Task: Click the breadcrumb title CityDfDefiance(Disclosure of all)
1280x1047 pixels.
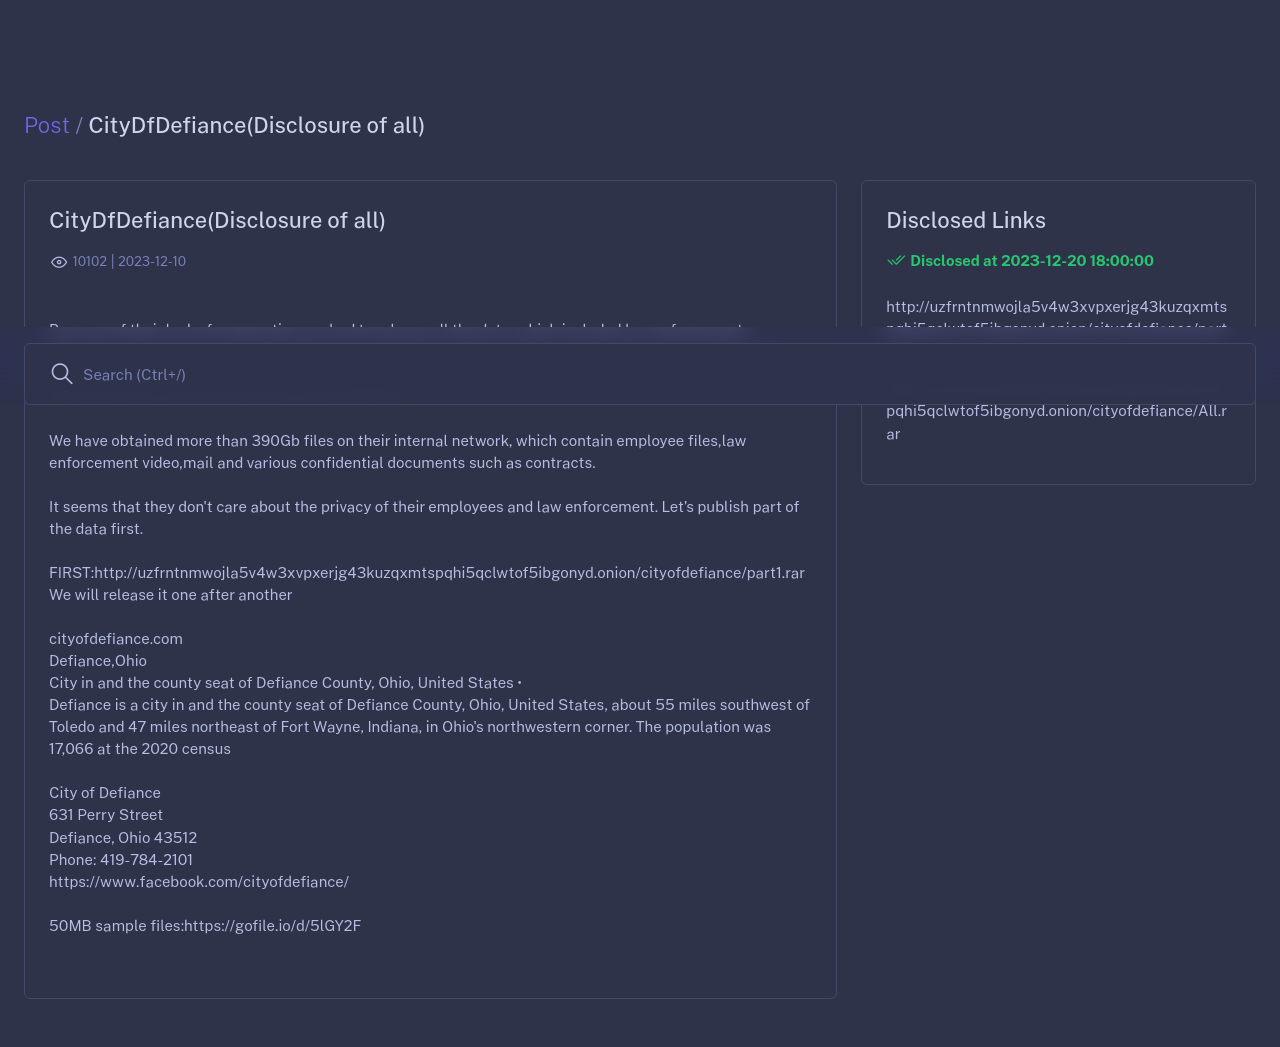Action: tap(256, 125)
